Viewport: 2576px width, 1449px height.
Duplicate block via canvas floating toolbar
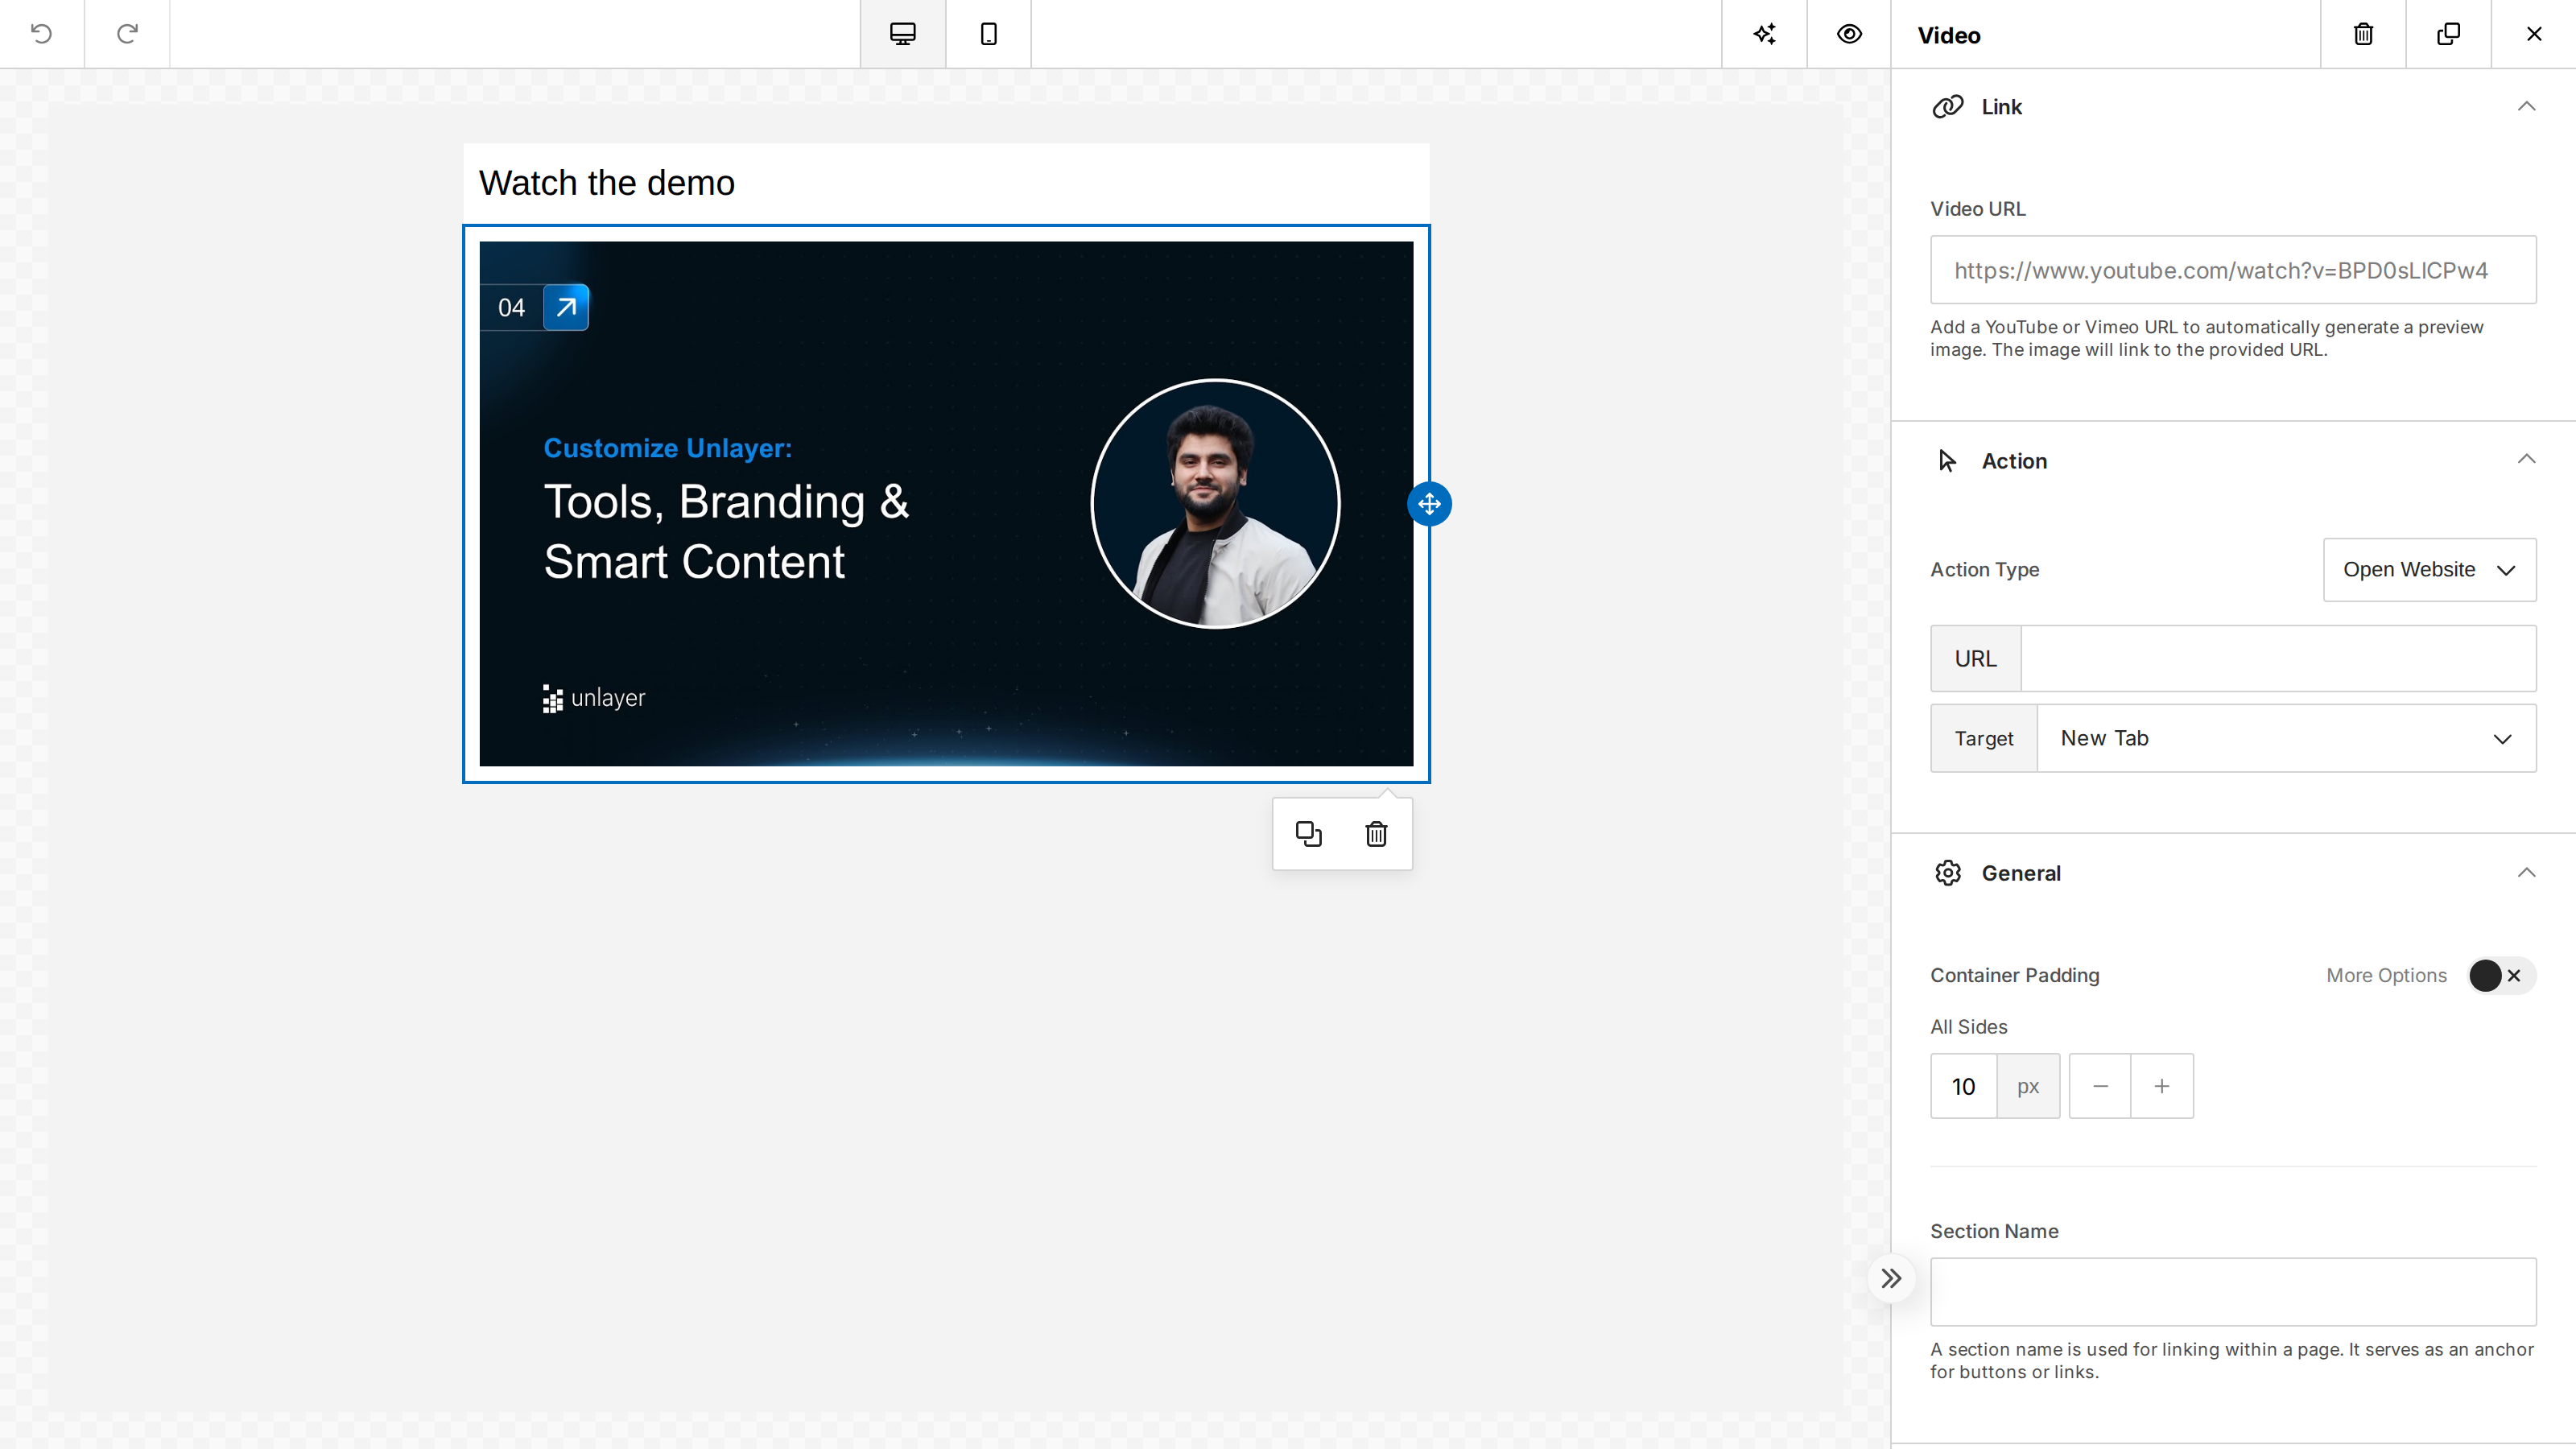pos(1308,834)
